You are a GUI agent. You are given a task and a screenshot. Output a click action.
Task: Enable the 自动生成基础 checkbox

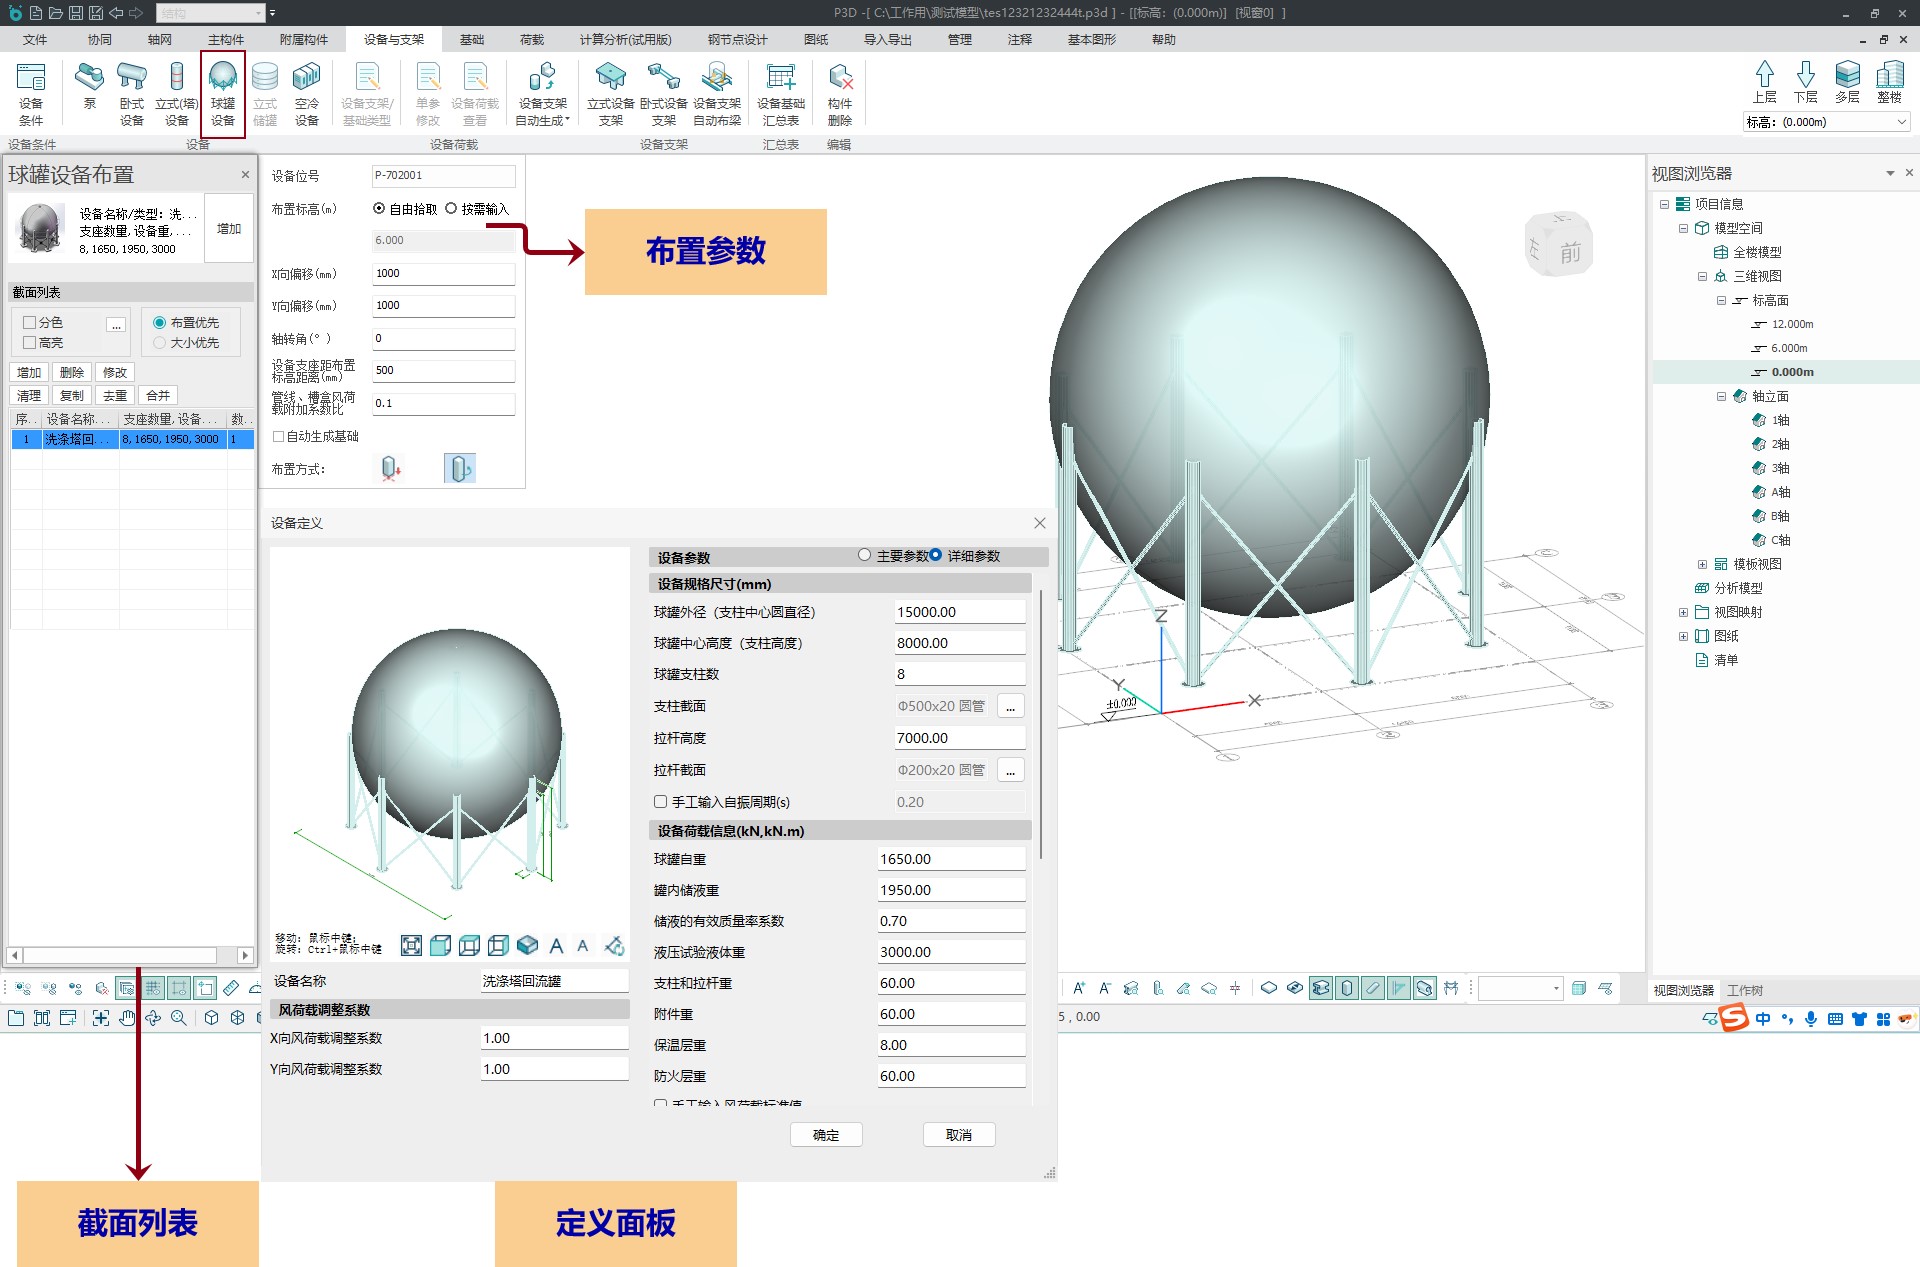(x=279, y=437)
